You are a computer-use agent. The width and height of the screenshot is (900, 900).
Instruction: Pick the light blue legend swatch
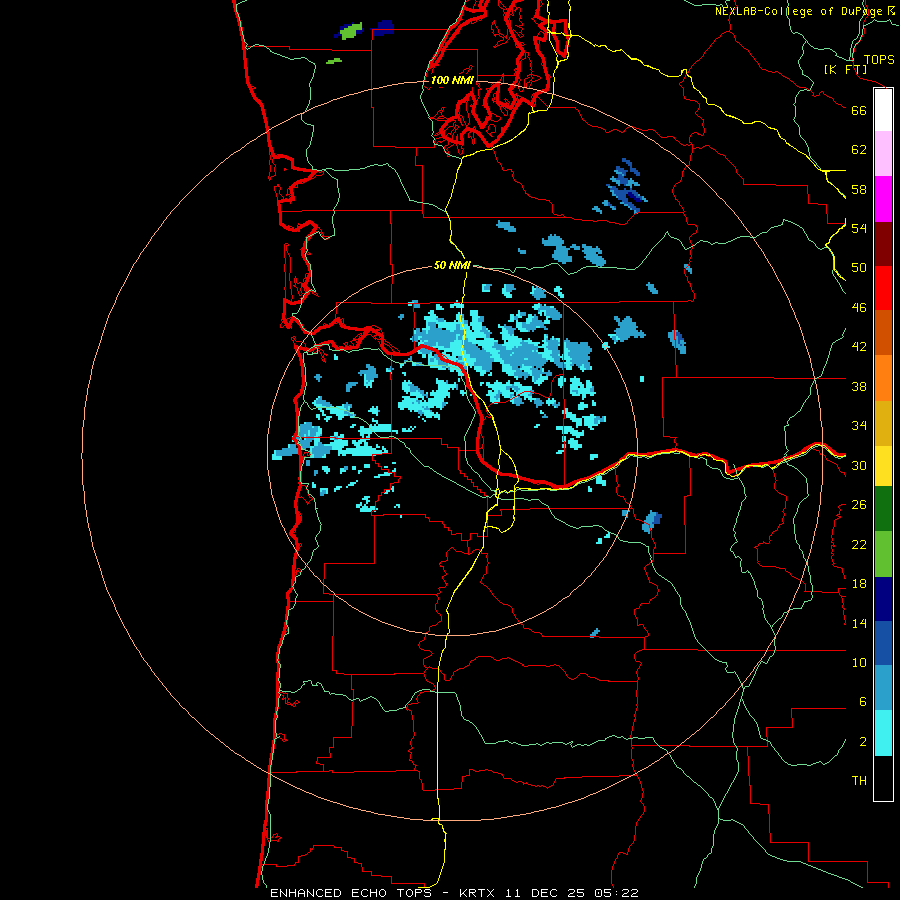point(883,688)
